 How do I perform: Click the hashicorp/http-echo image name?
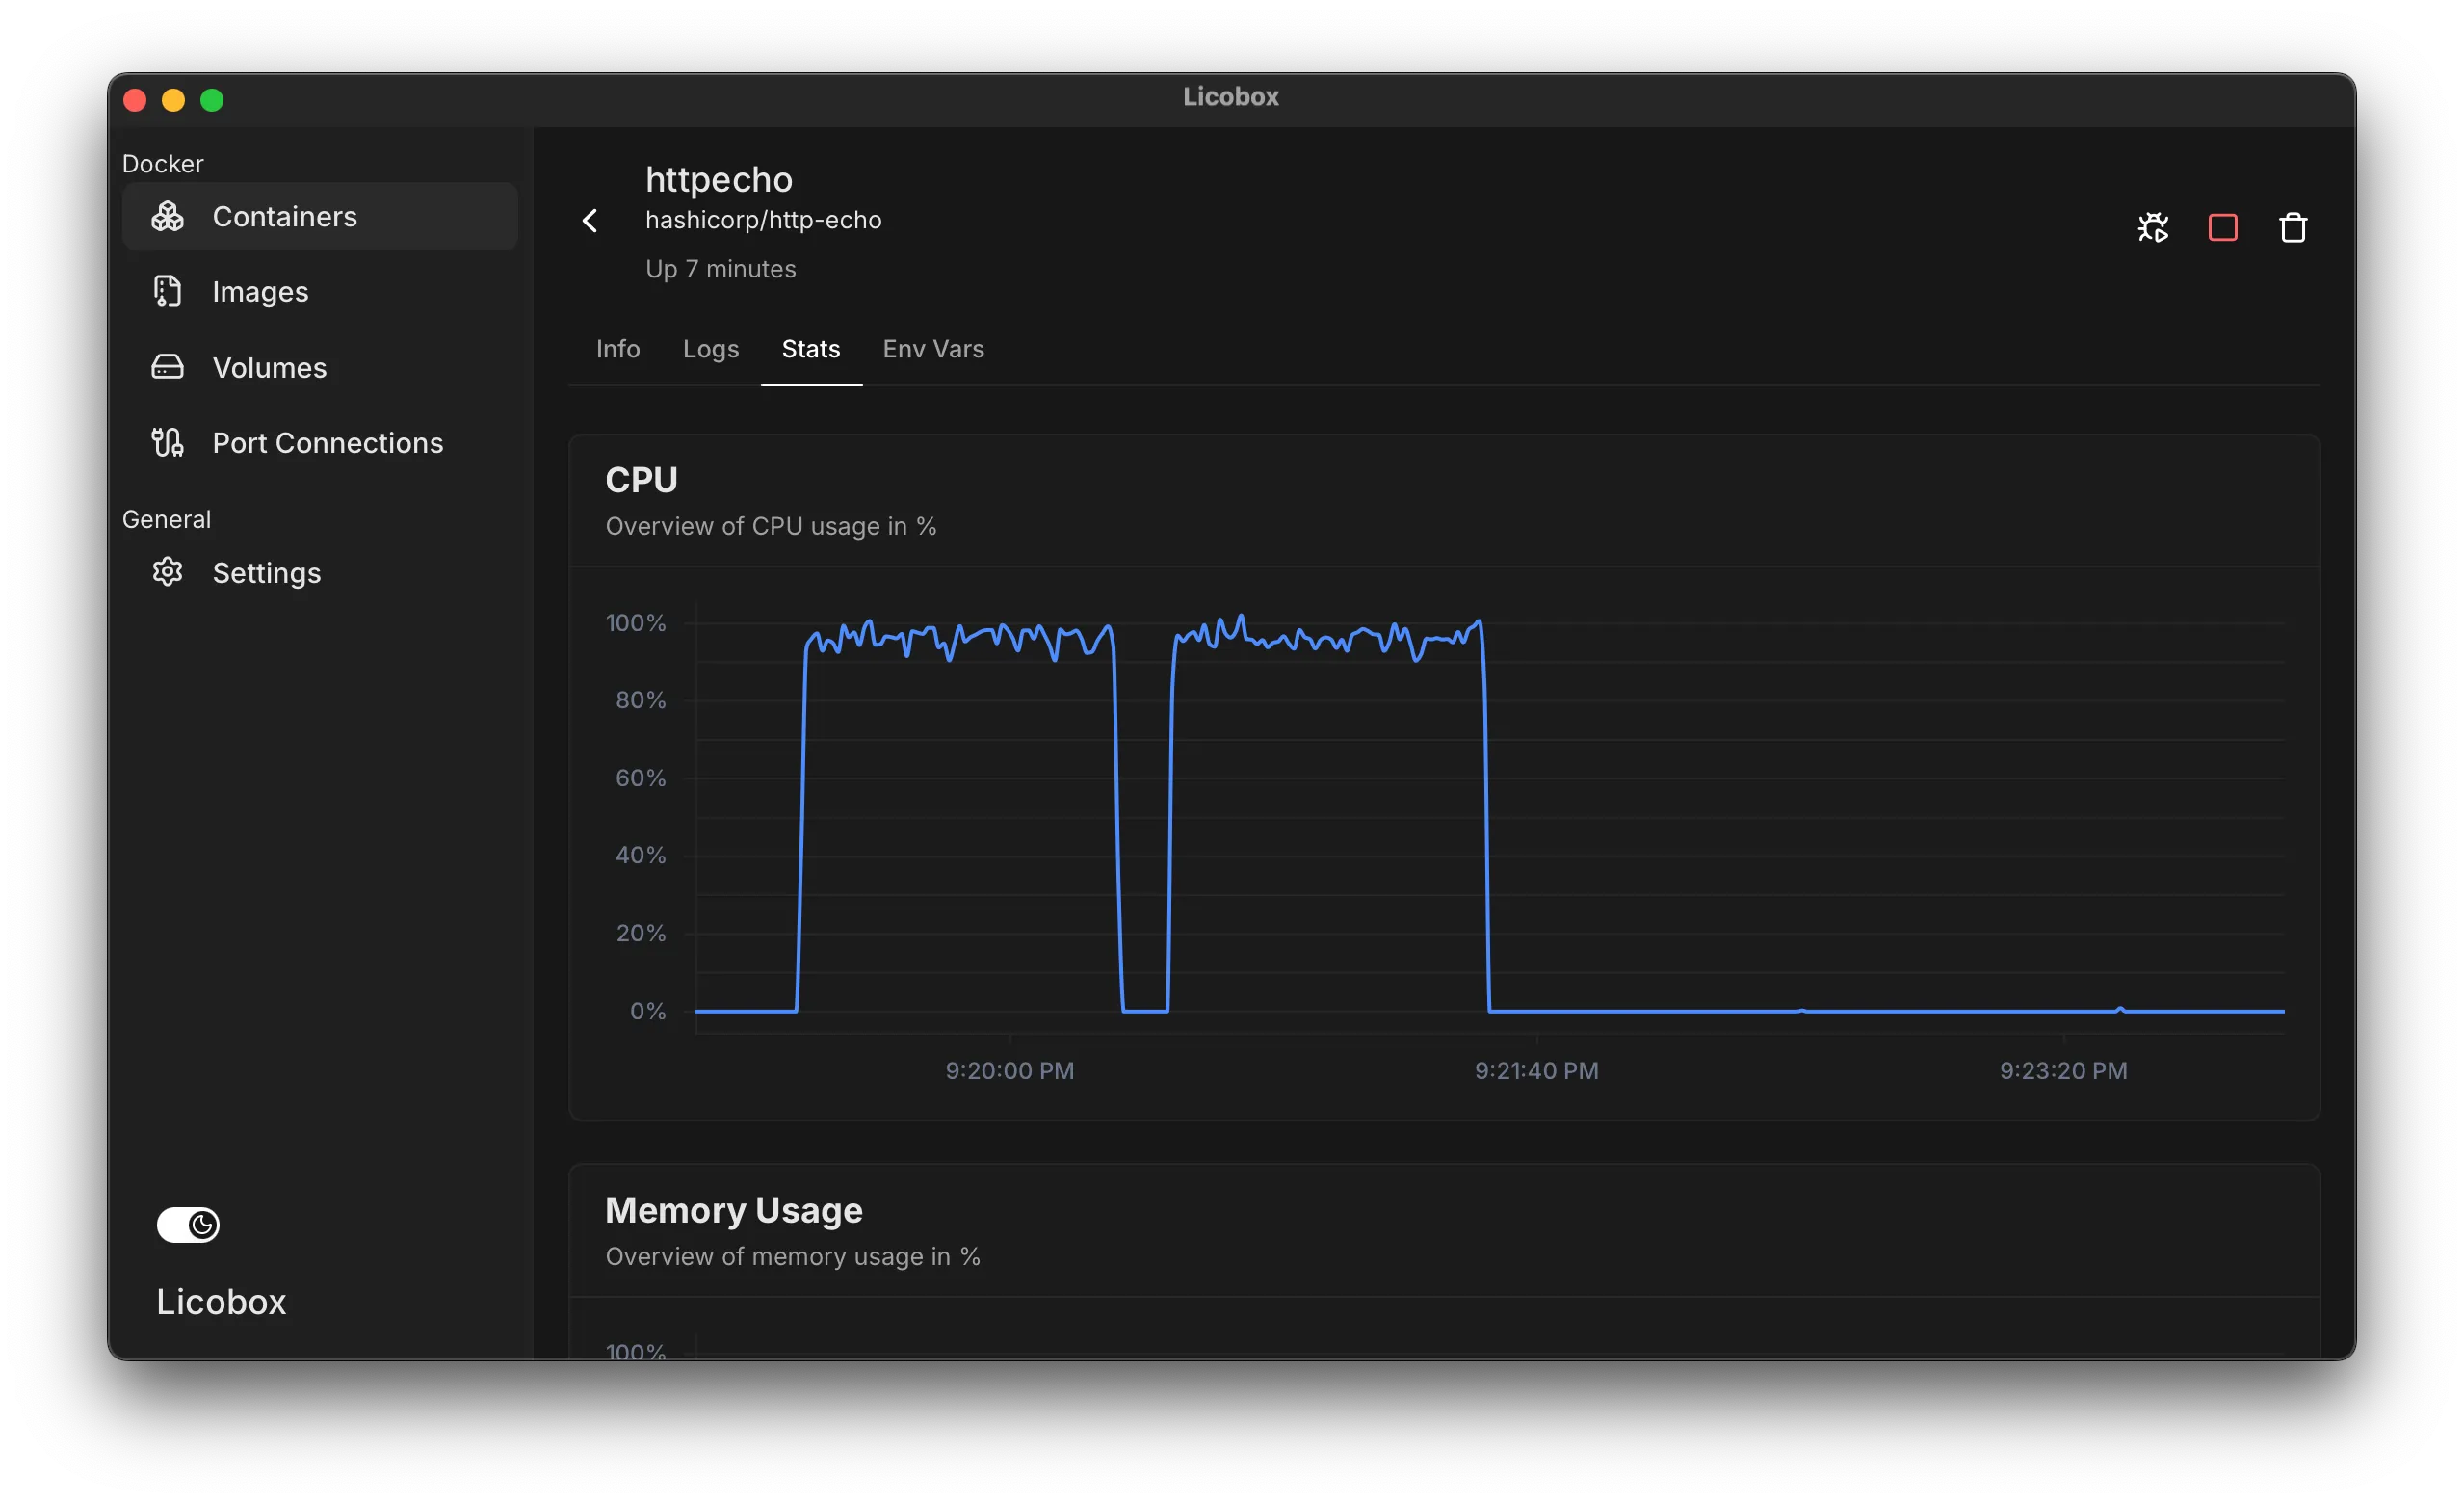(762, 220)
